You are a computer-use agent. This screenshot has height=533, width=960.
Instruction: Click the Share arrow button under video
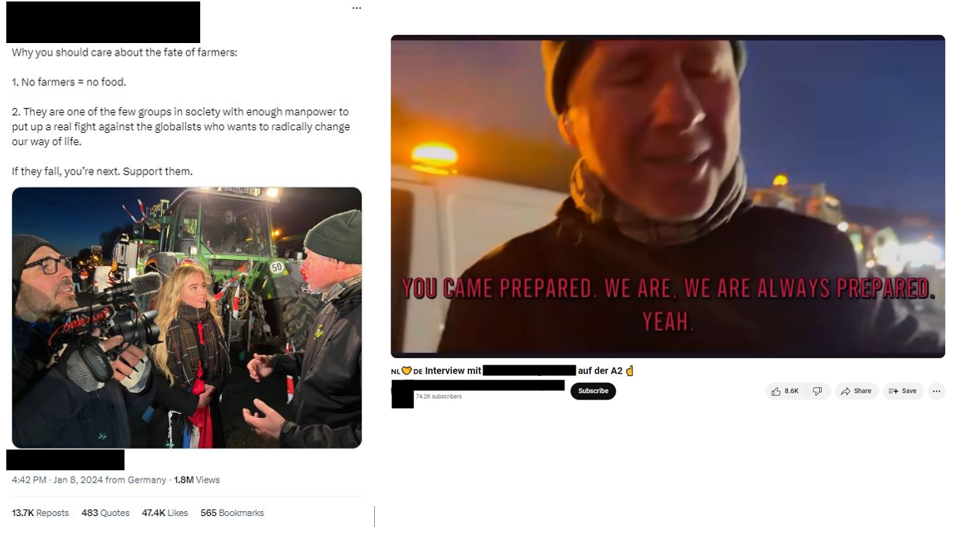[x=856, y=391]
